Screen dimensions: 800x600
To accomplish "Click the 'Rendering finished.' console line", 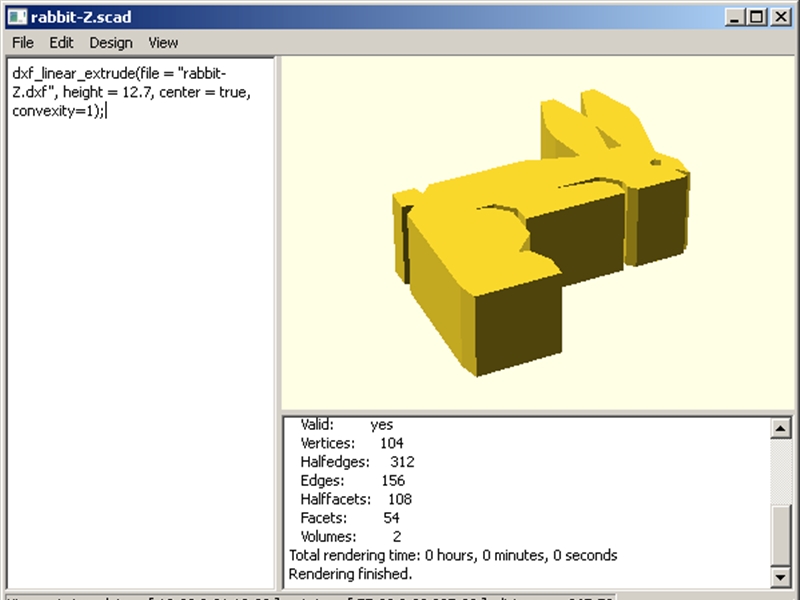I will [350, 574].
